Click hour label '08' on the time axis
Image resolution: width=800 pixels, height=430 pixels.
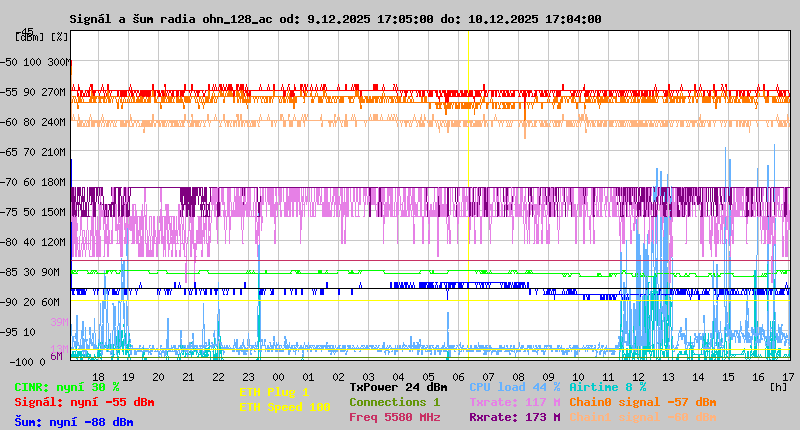(x=518, y=377)
